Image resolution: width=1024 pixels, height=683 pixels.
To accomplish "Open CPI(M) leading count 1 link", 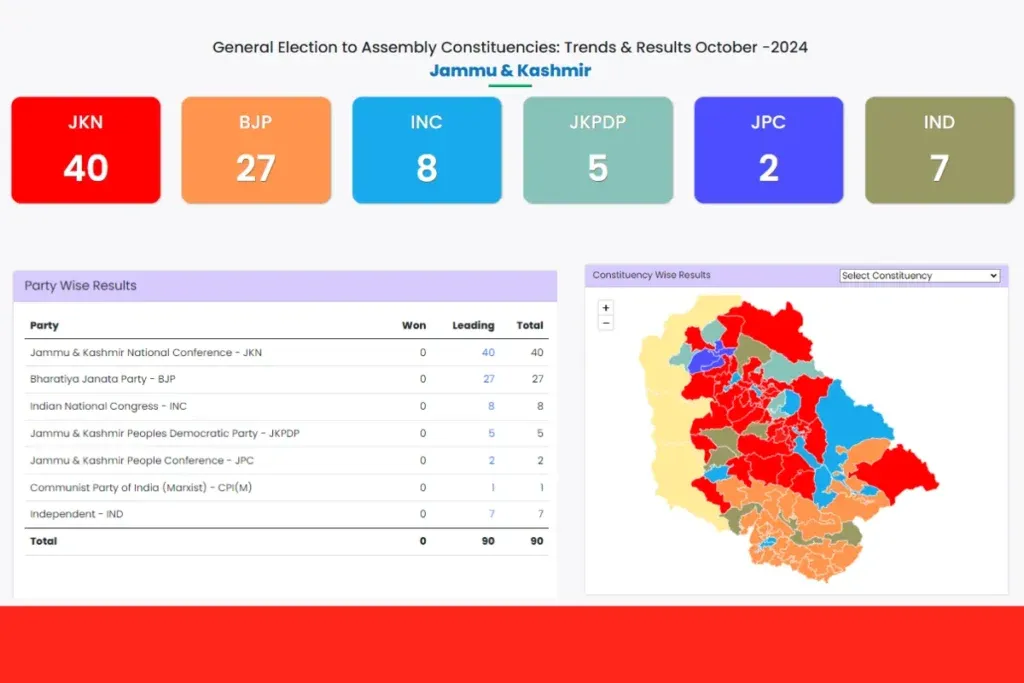I will [492, 487].
